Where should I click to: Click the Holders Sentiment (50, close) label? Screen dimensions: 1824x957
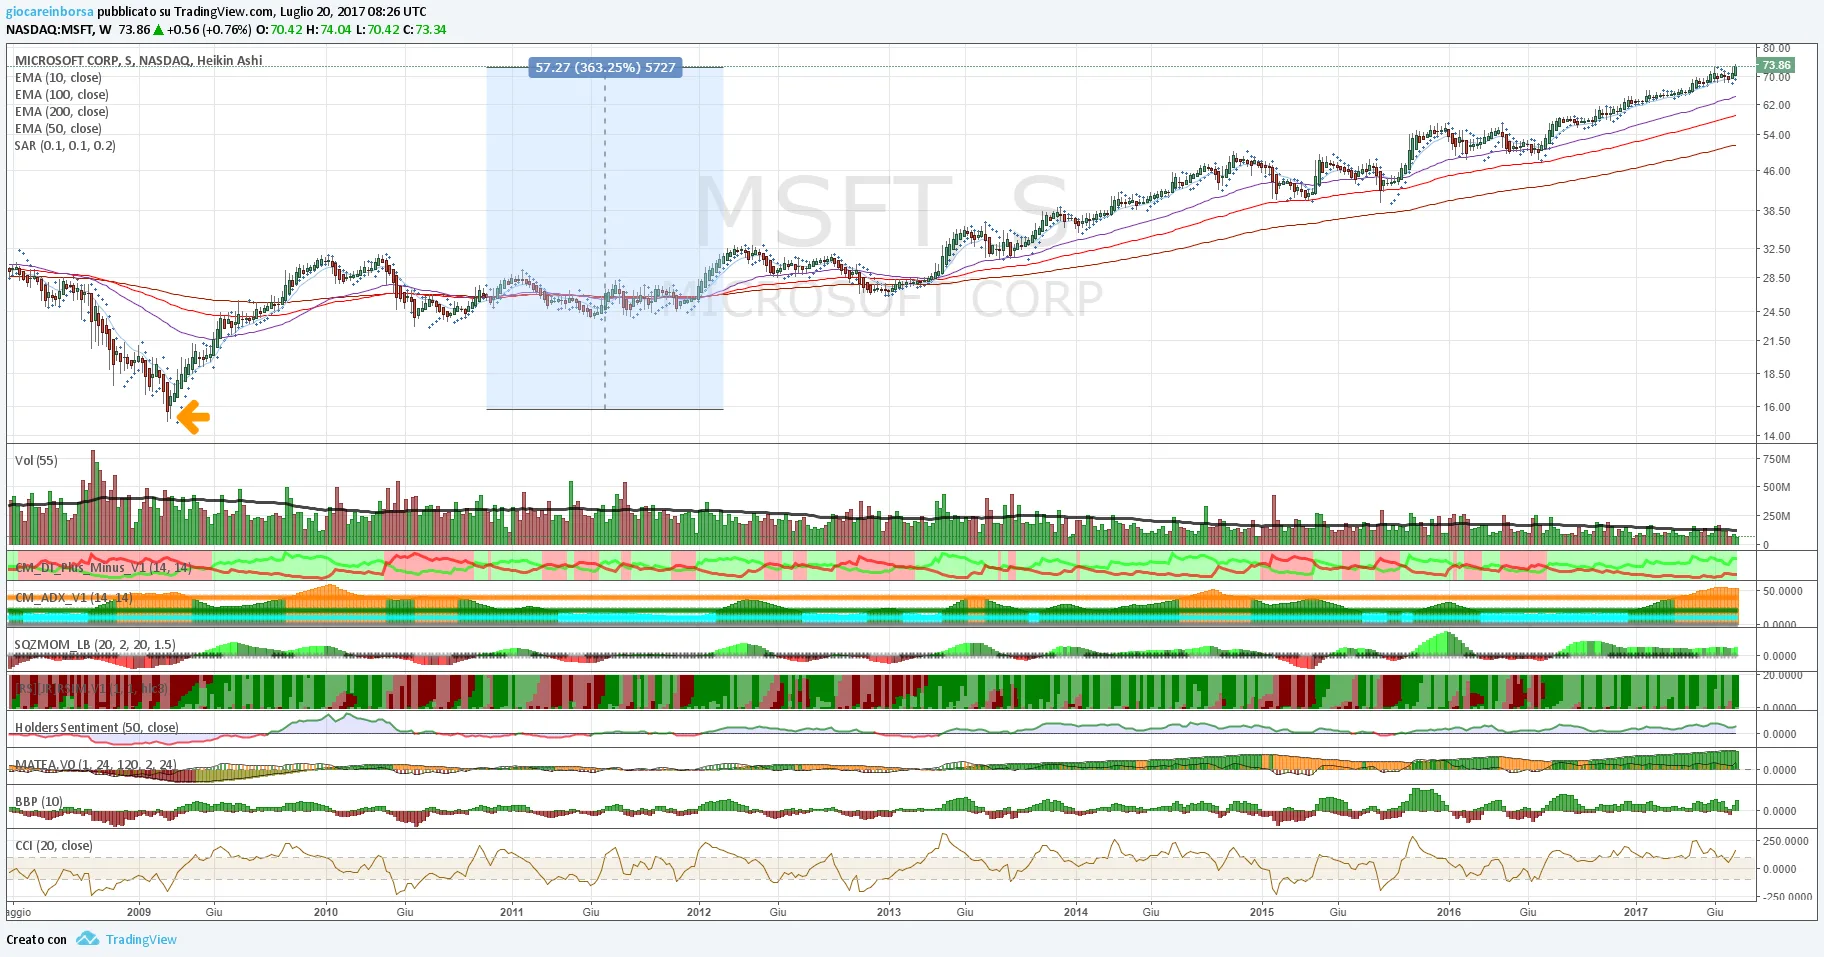coord(97,728)
